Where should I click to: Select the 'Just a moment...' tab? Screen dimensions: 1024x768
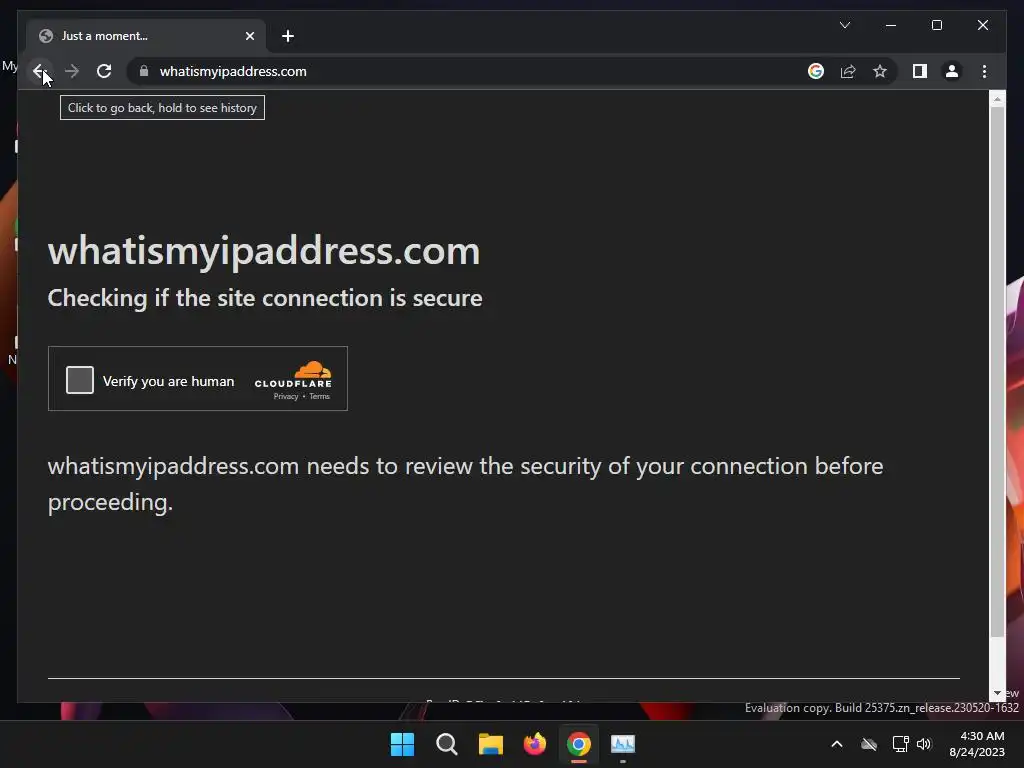tap(146, 36)
